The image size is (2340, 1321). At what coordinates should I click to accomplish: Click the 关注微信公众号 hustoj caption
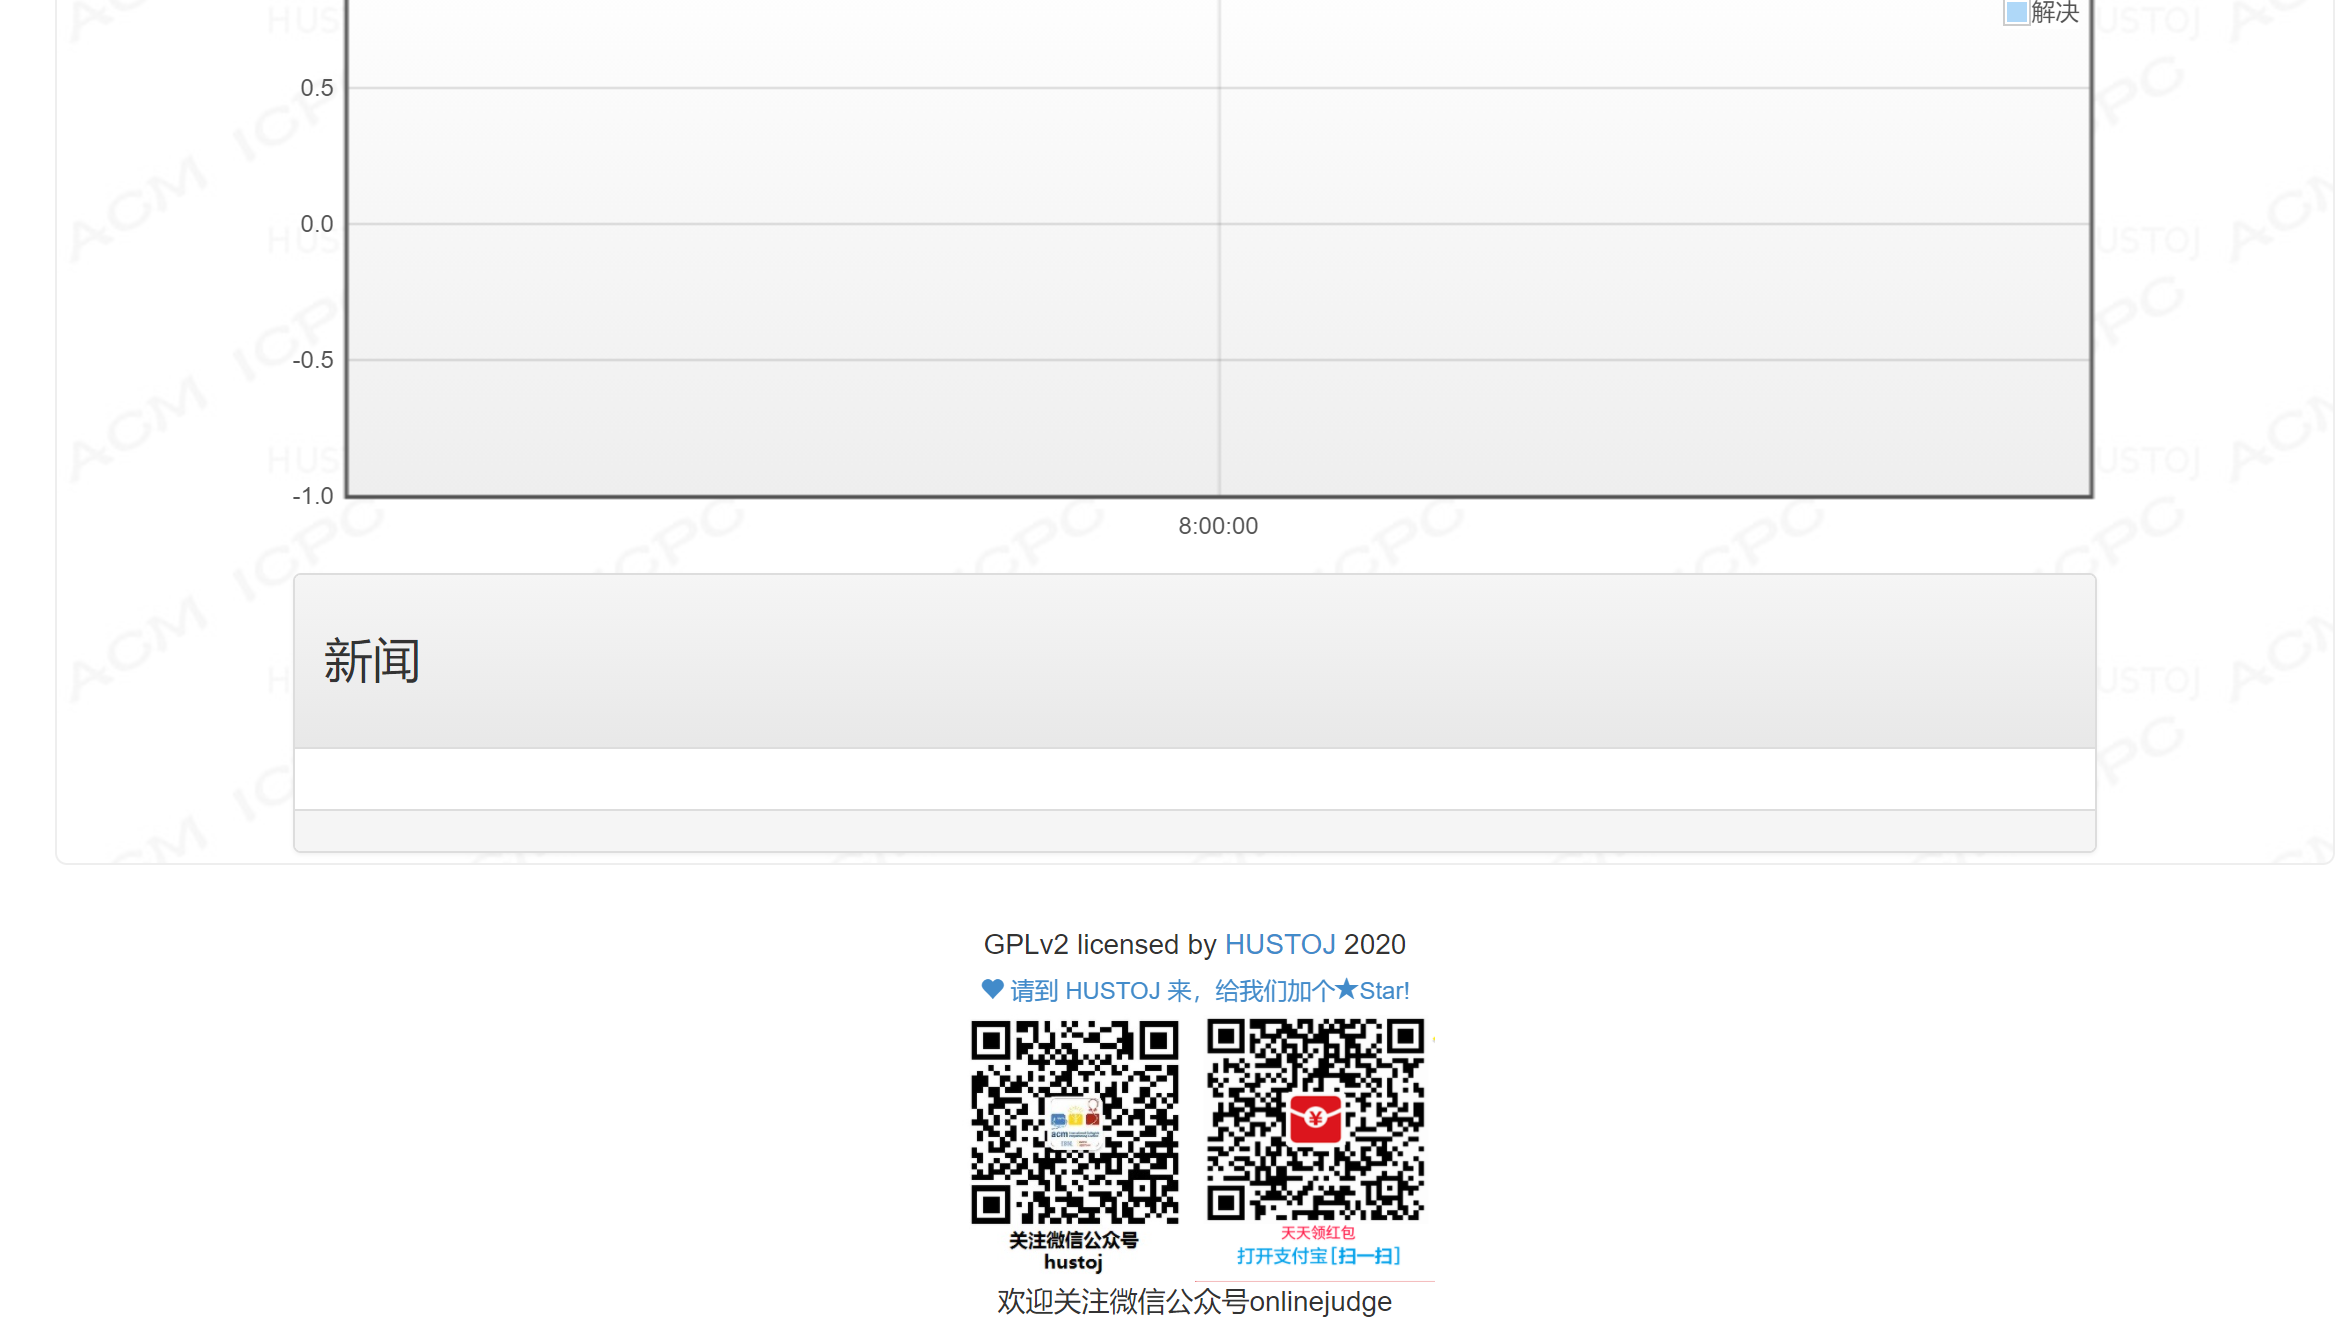tap(1073, 1251)
